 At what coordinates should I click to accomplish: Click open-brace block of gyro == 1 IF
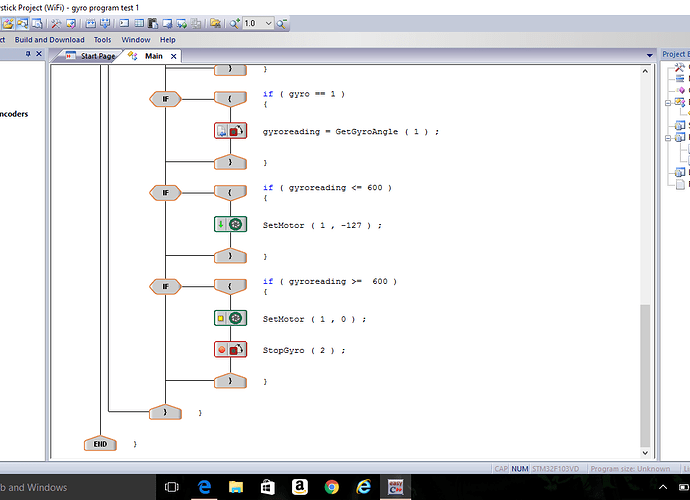pos(230,99)
